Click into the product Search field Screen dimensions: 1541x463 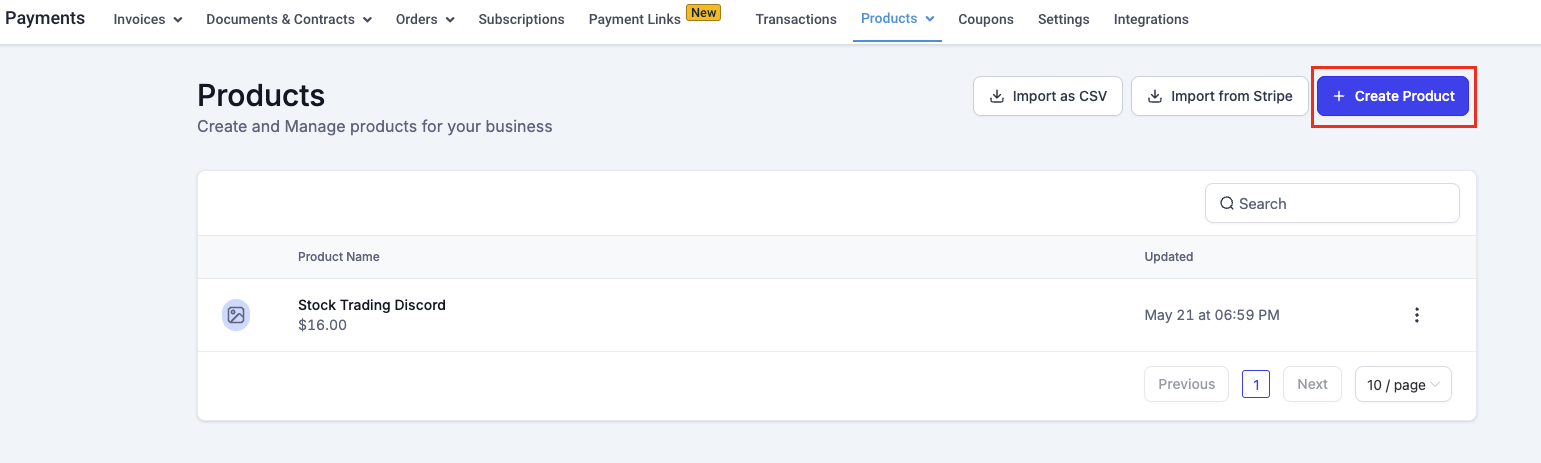tap(1340, 204)
